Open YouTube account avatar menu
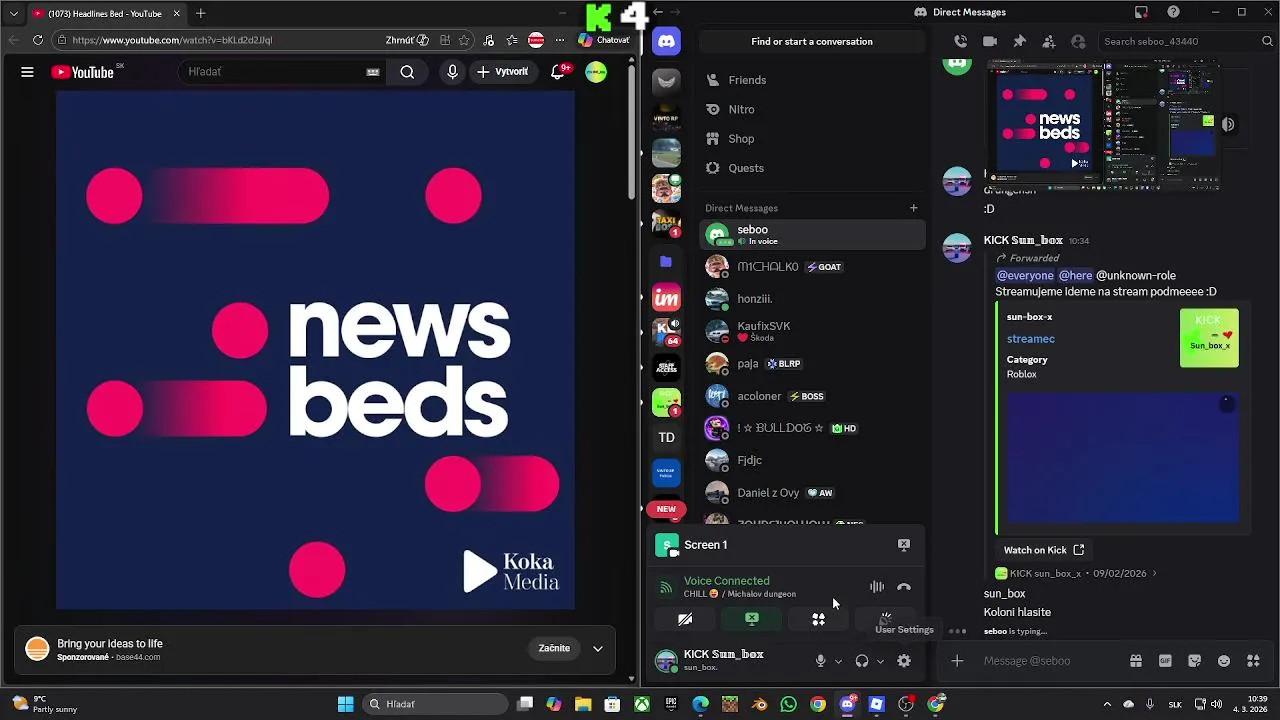Screen dimensions: 1280x720 click(x=596, y=72)
